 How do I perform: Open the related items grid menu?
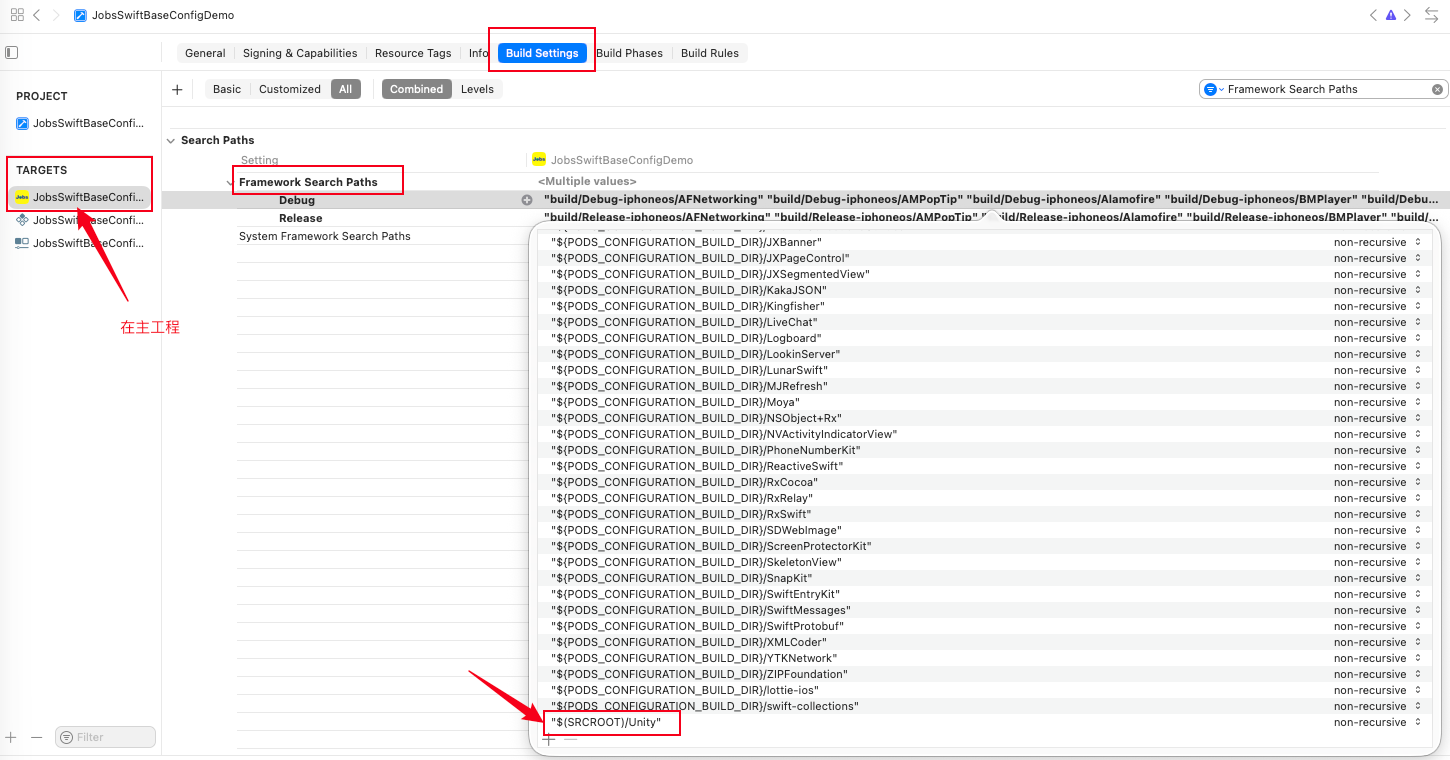pos(17,15)
